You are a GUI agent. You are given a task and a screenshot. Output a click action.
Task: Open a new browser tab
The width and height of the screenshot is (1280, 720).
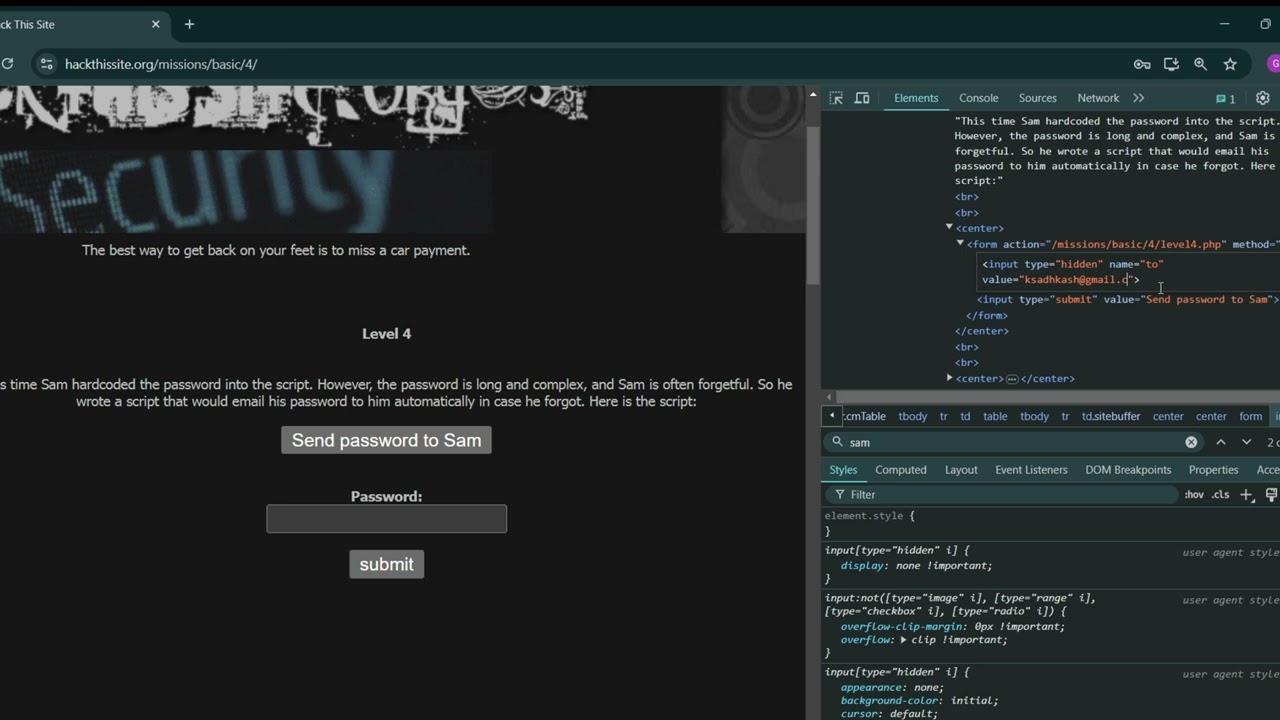189,24
